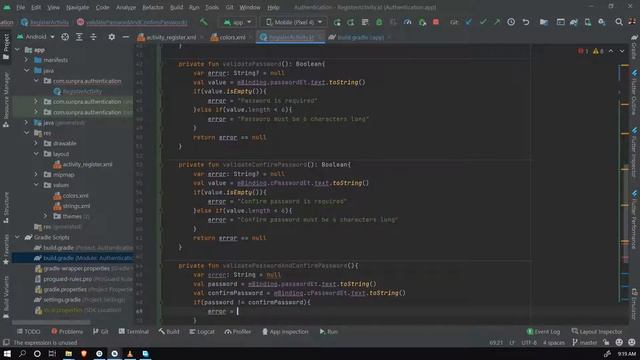This screenshot has width=640, height=360.
Task: Open the Device Manager icon
Action: (588, 22)
